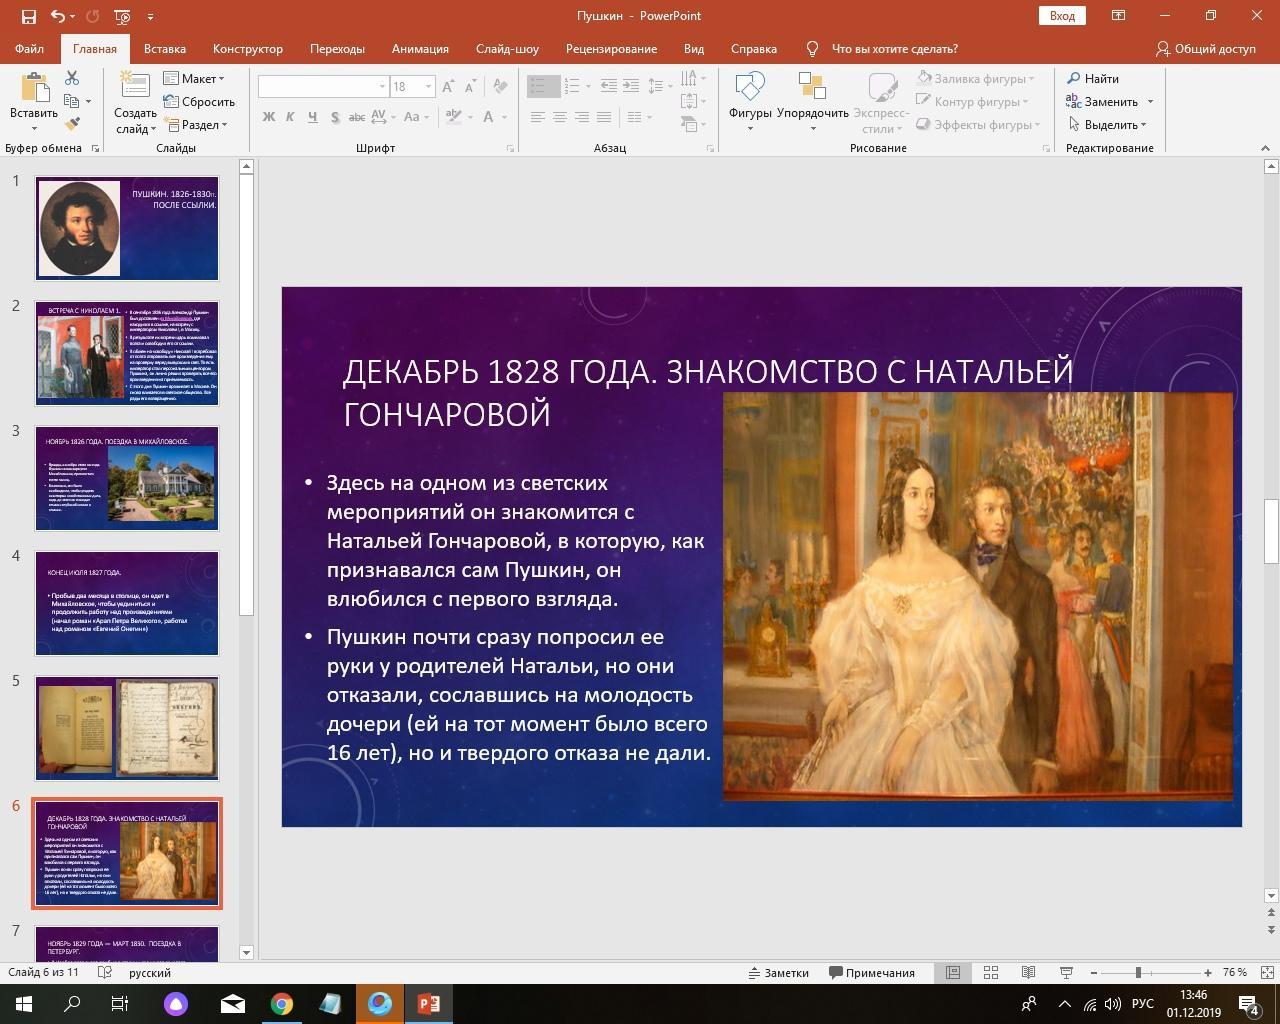Toggle the Примечания comments pane
The height and width of the screenshot is (1024, 1280).
871,972
